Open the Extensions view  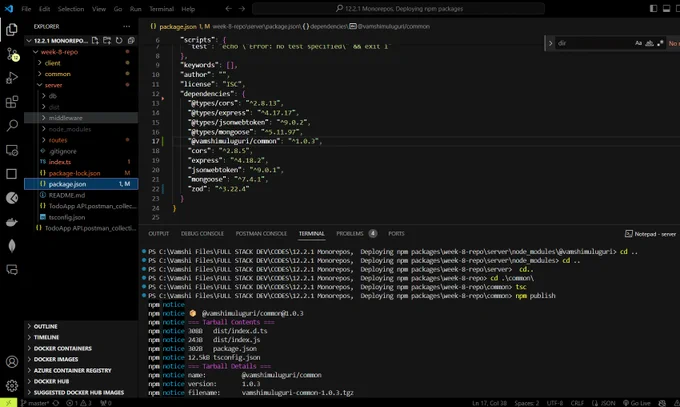click(12, 102)
